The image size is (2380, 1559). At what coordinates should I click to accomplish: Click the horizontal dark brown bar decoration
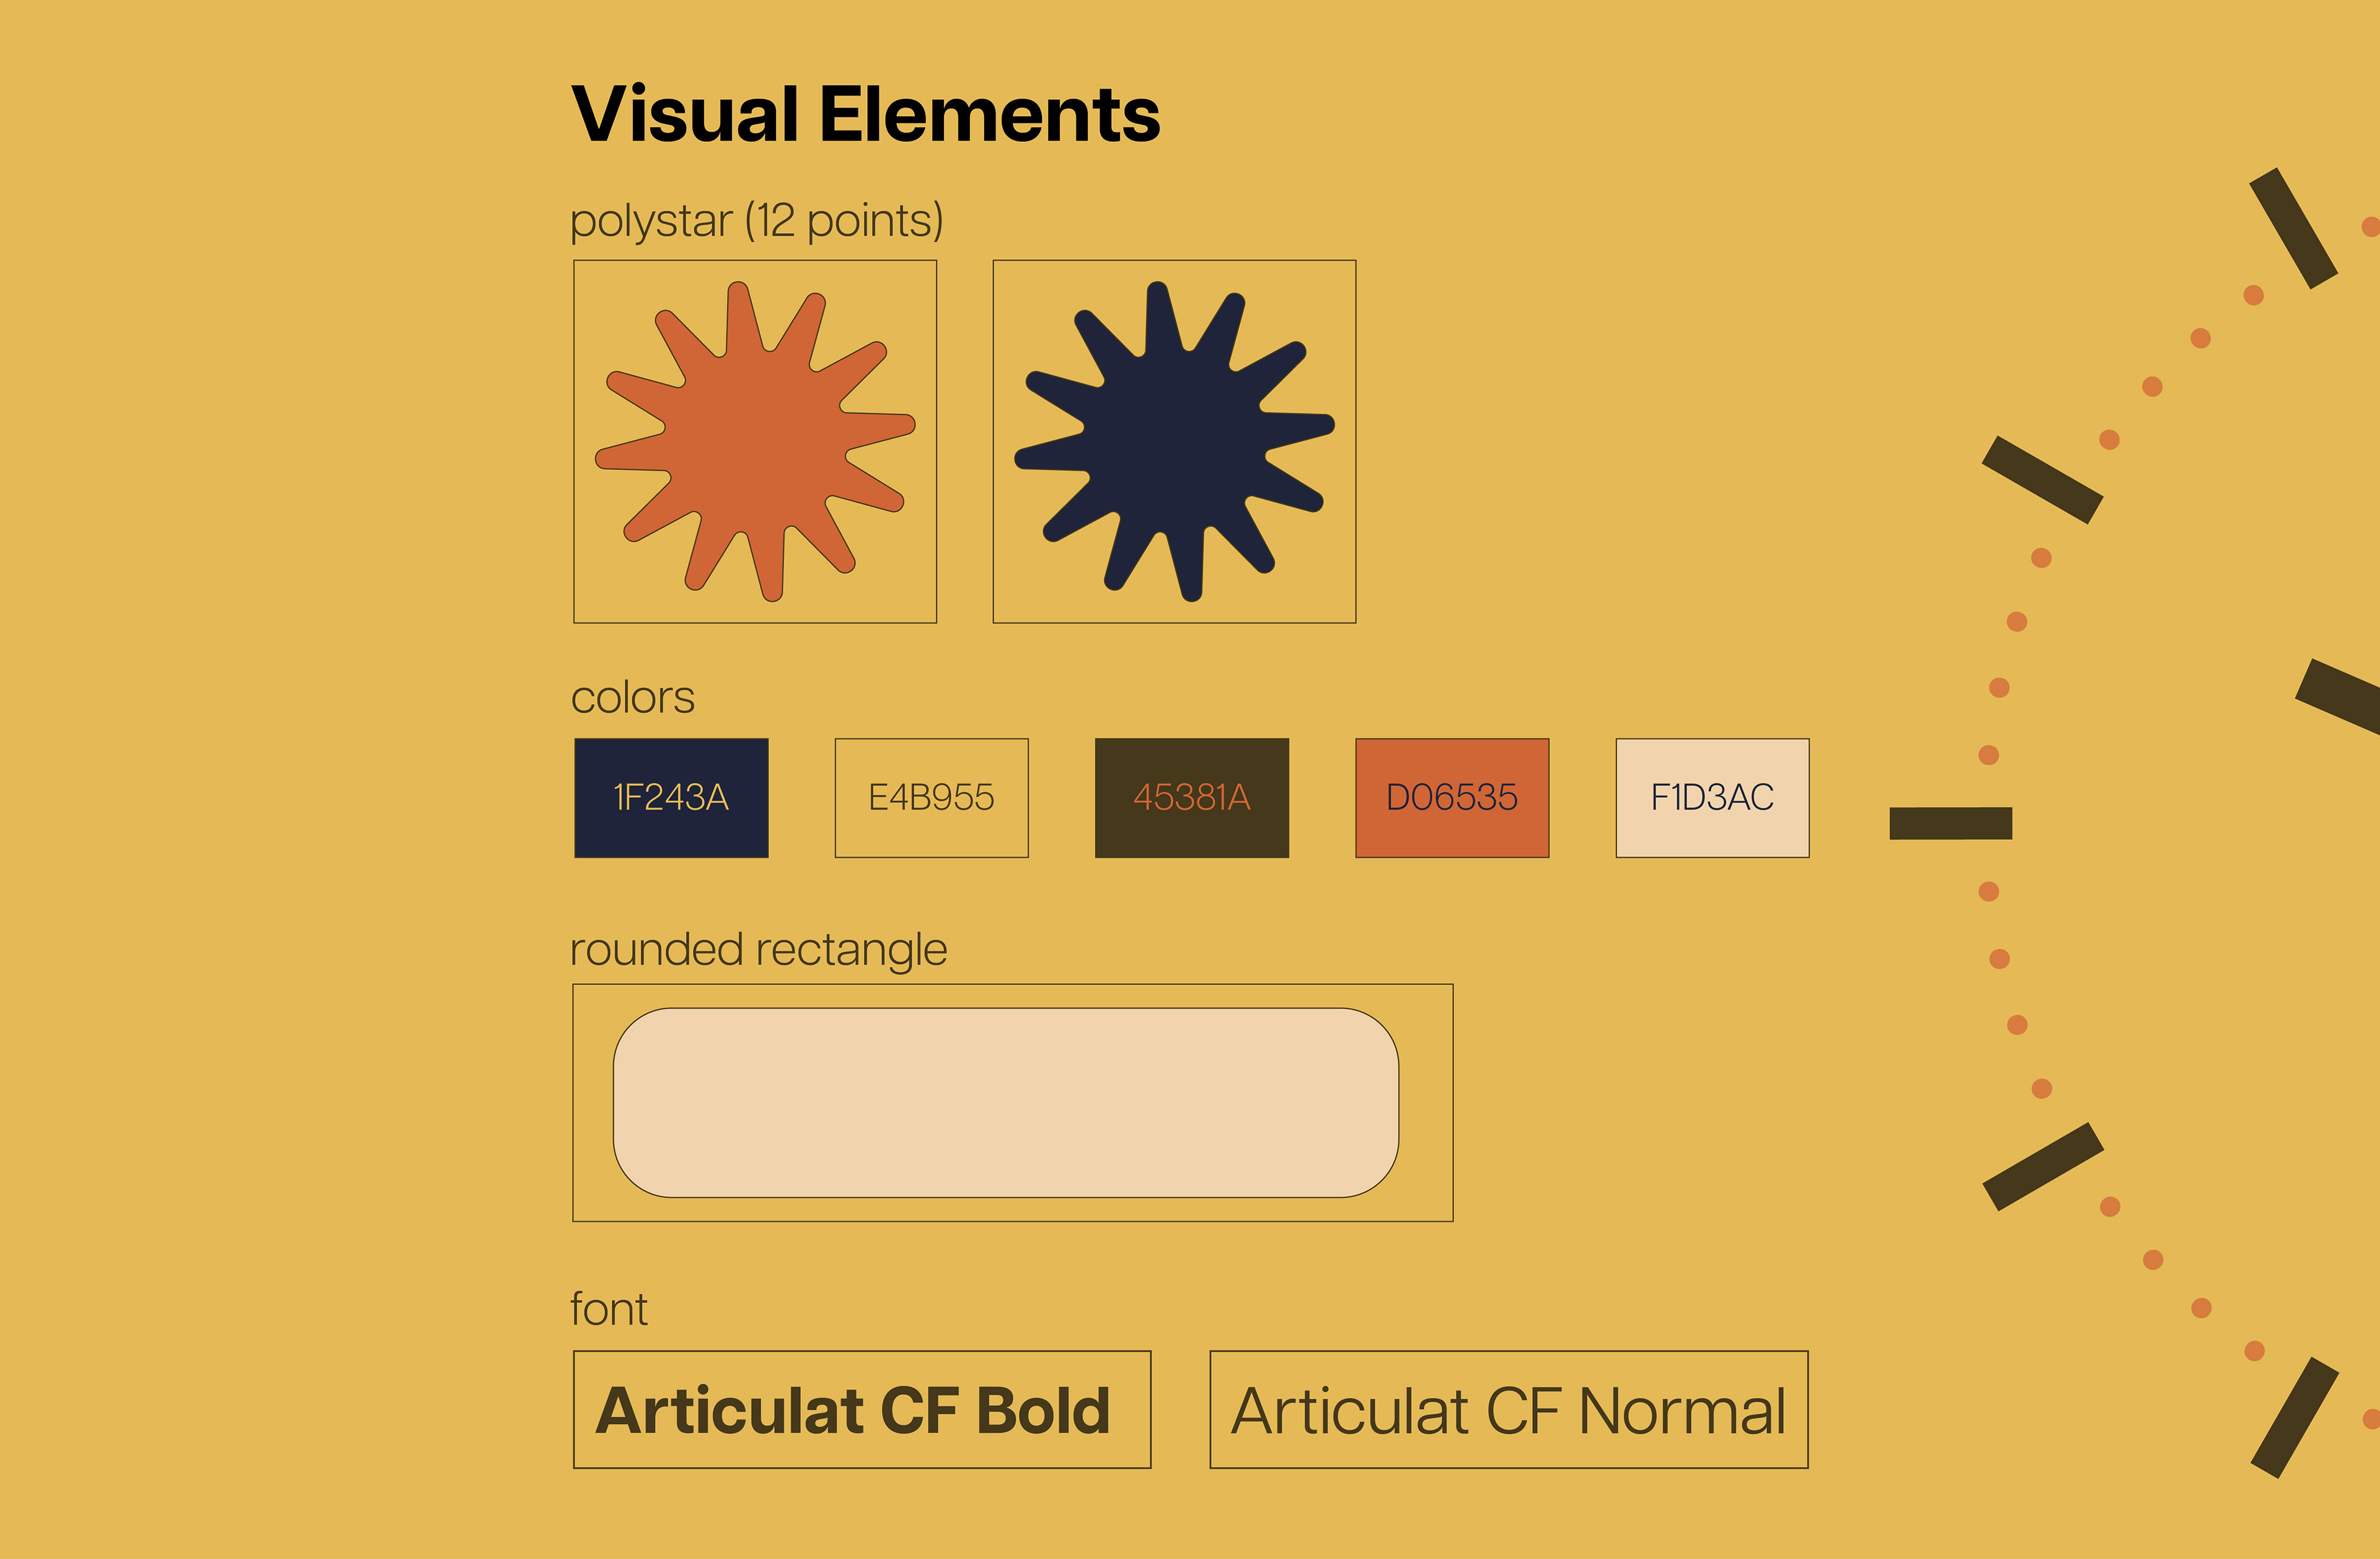point(1950,823)
